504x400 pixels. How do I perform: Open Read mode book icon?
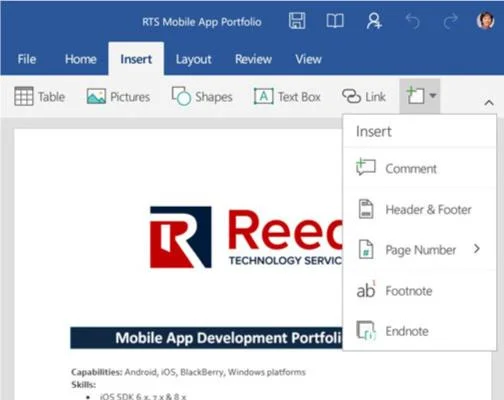[335, 21]
